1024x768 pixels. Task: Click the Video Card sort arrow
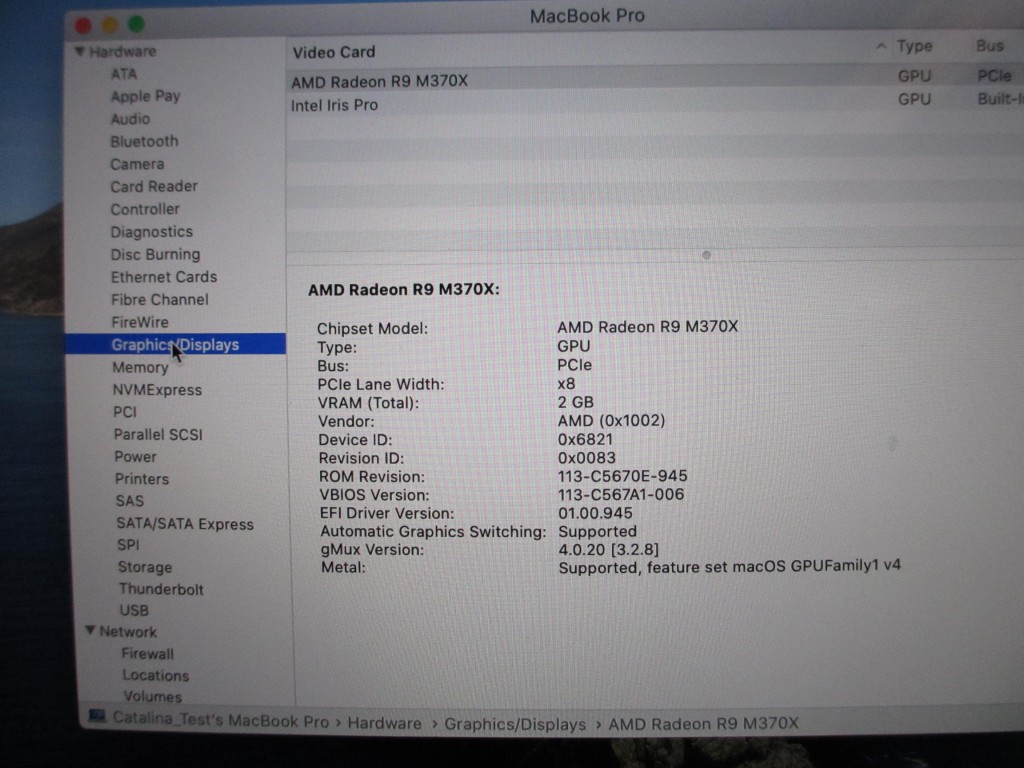click(881, 47)
